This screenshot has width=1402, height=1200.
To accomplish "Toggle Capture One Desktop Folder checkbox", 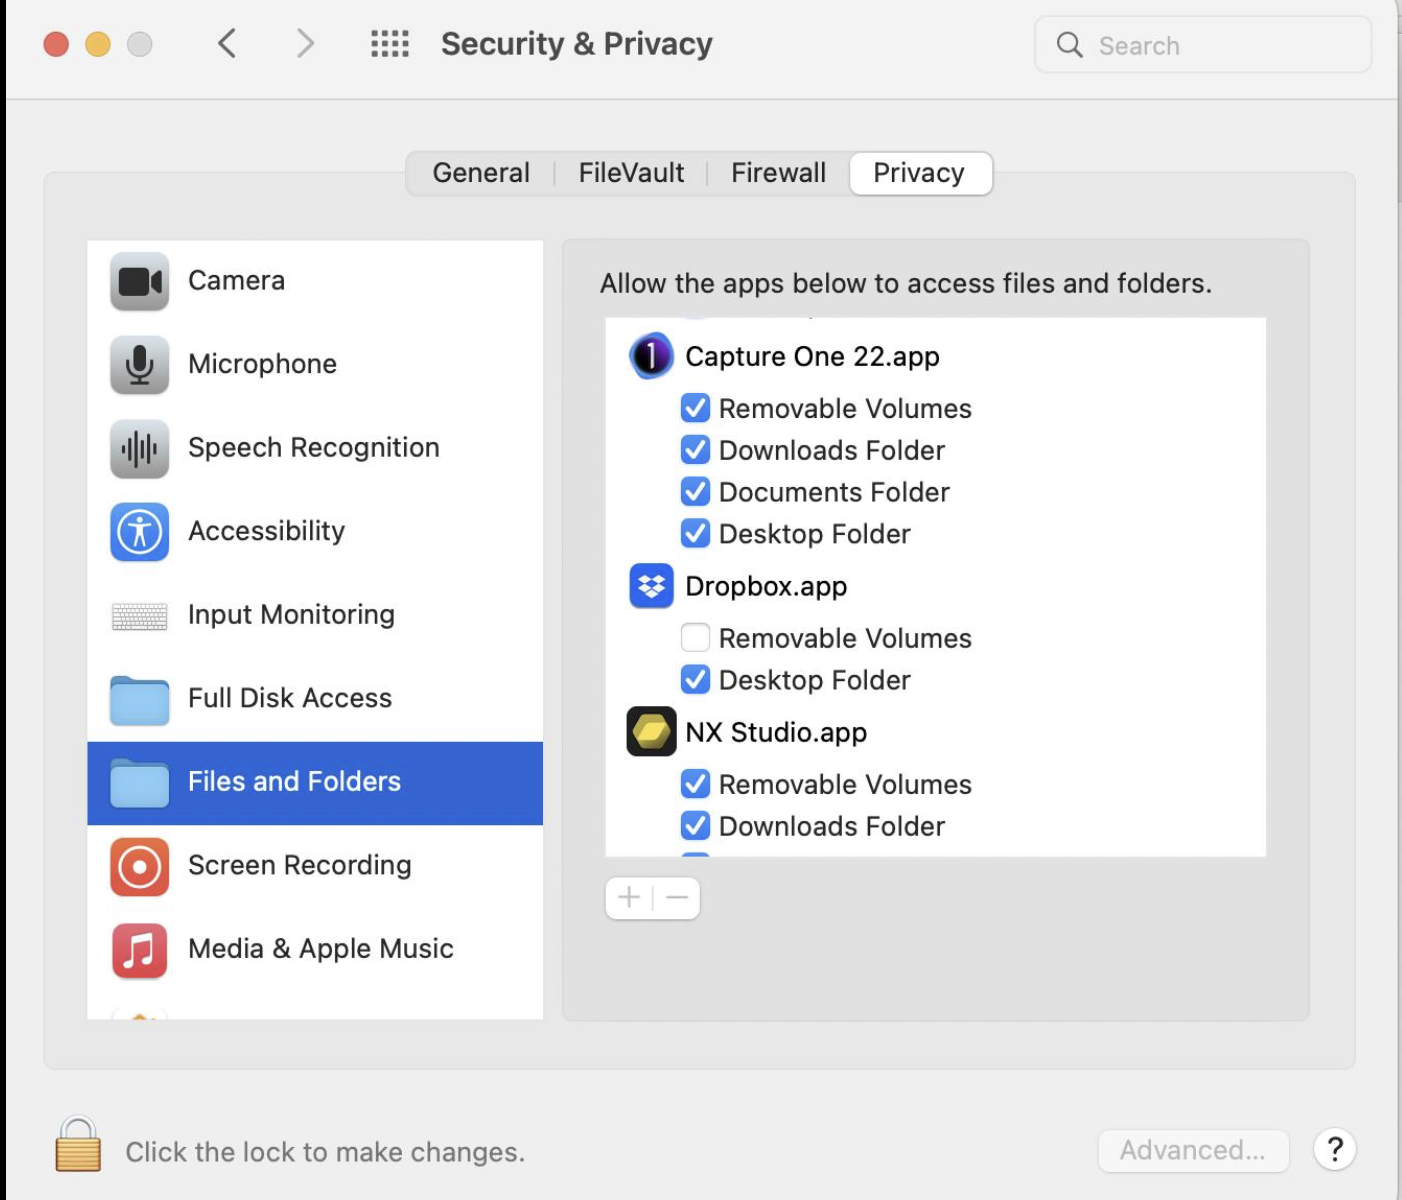I will tap(695, 534).
